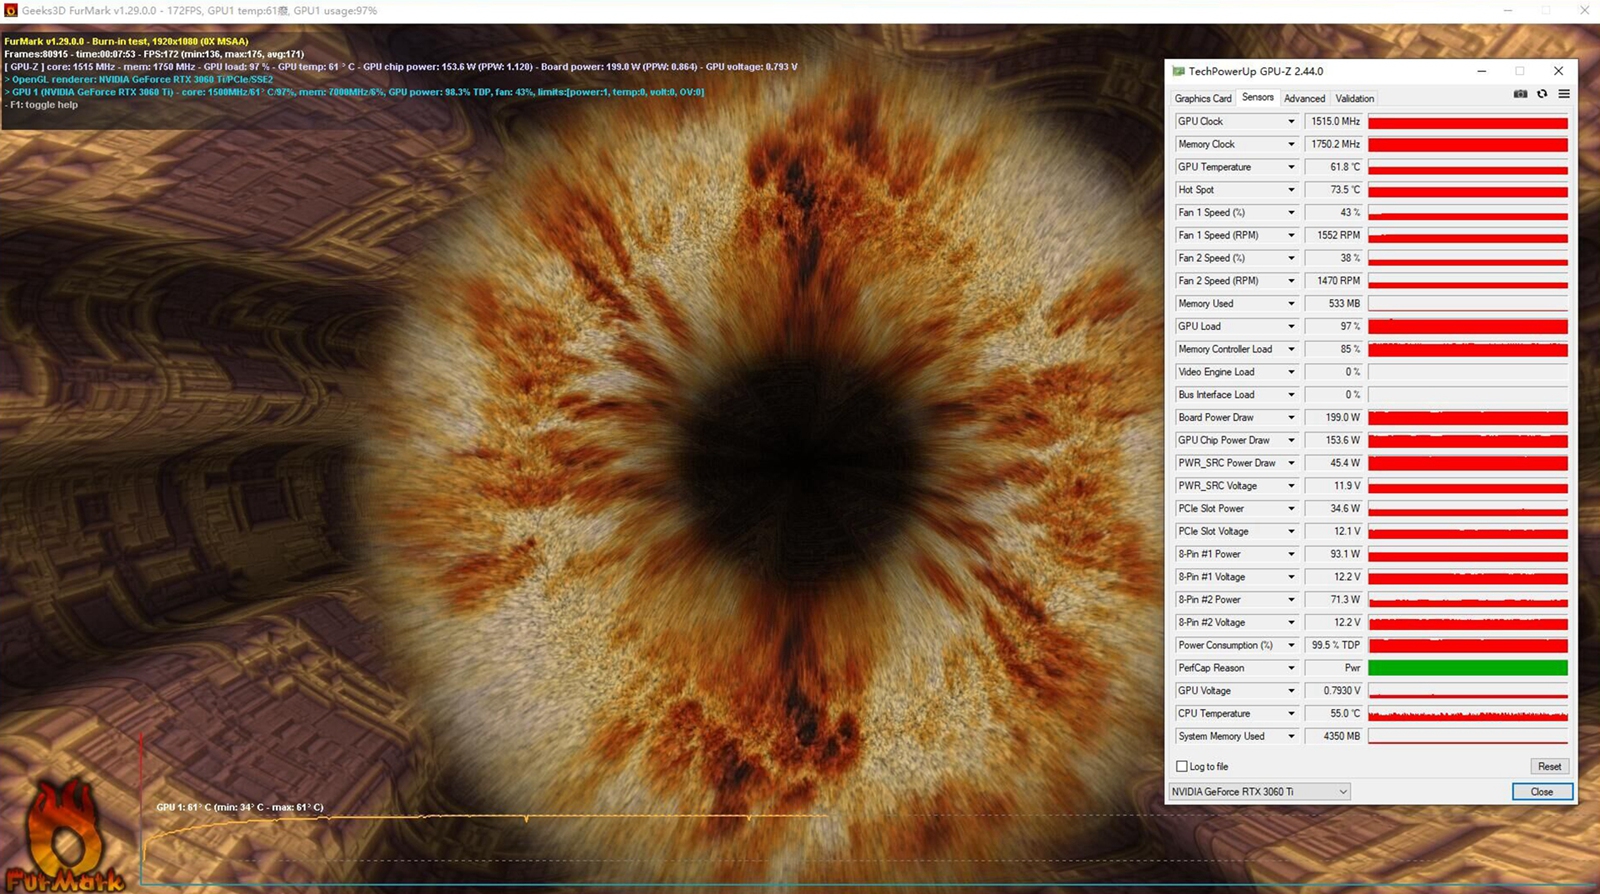Viewport: 1600px width, 894px height.
Task: Switch to the Graphics Card tab
Action: (1203, 98)
